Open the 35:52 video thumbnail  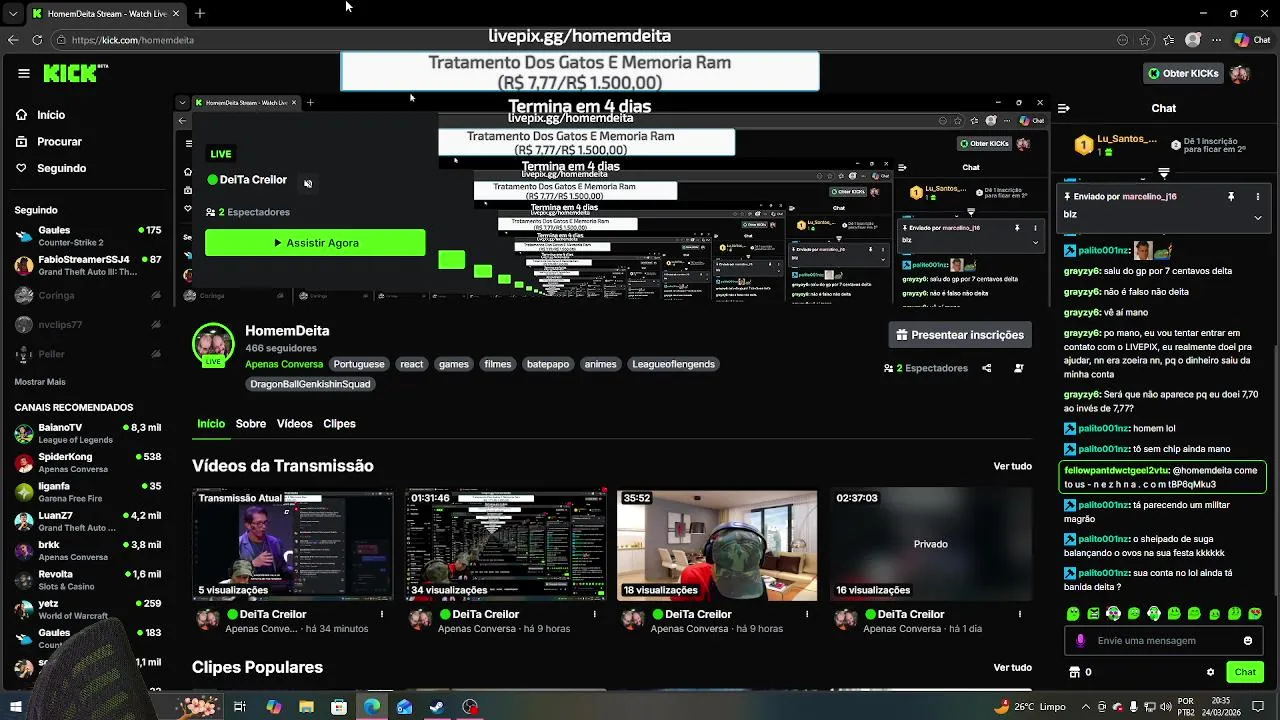pos(717,545)
